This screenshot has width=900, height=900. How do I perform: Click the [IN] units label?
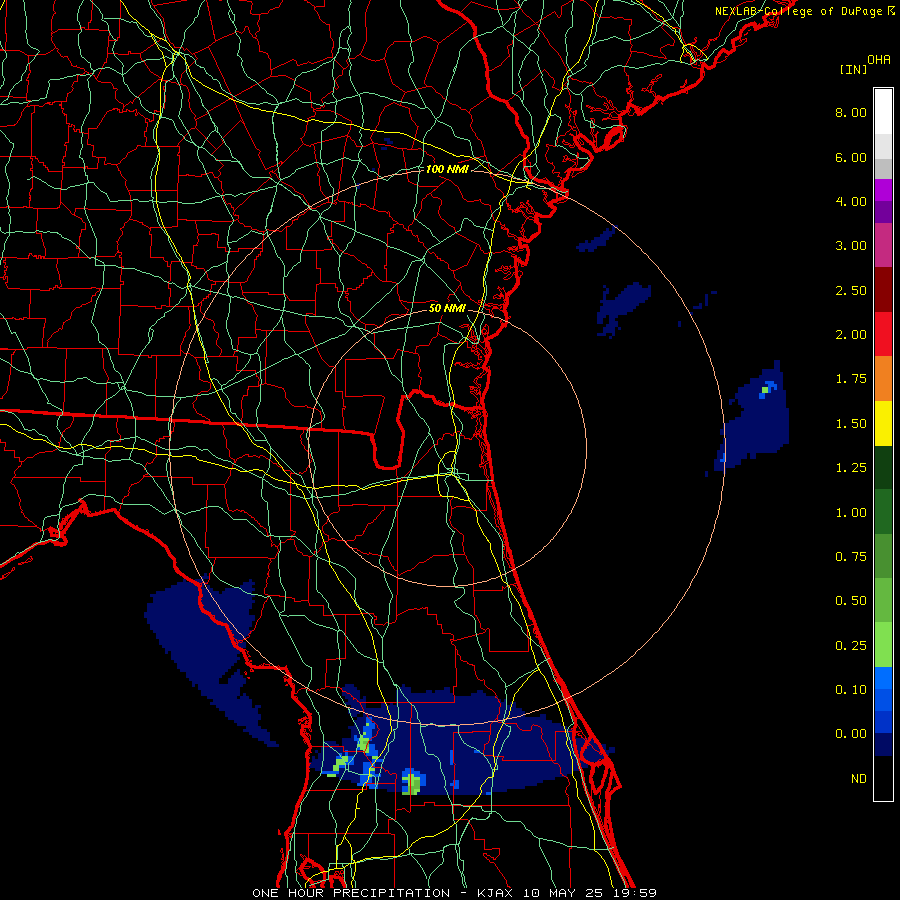[853, 69]
